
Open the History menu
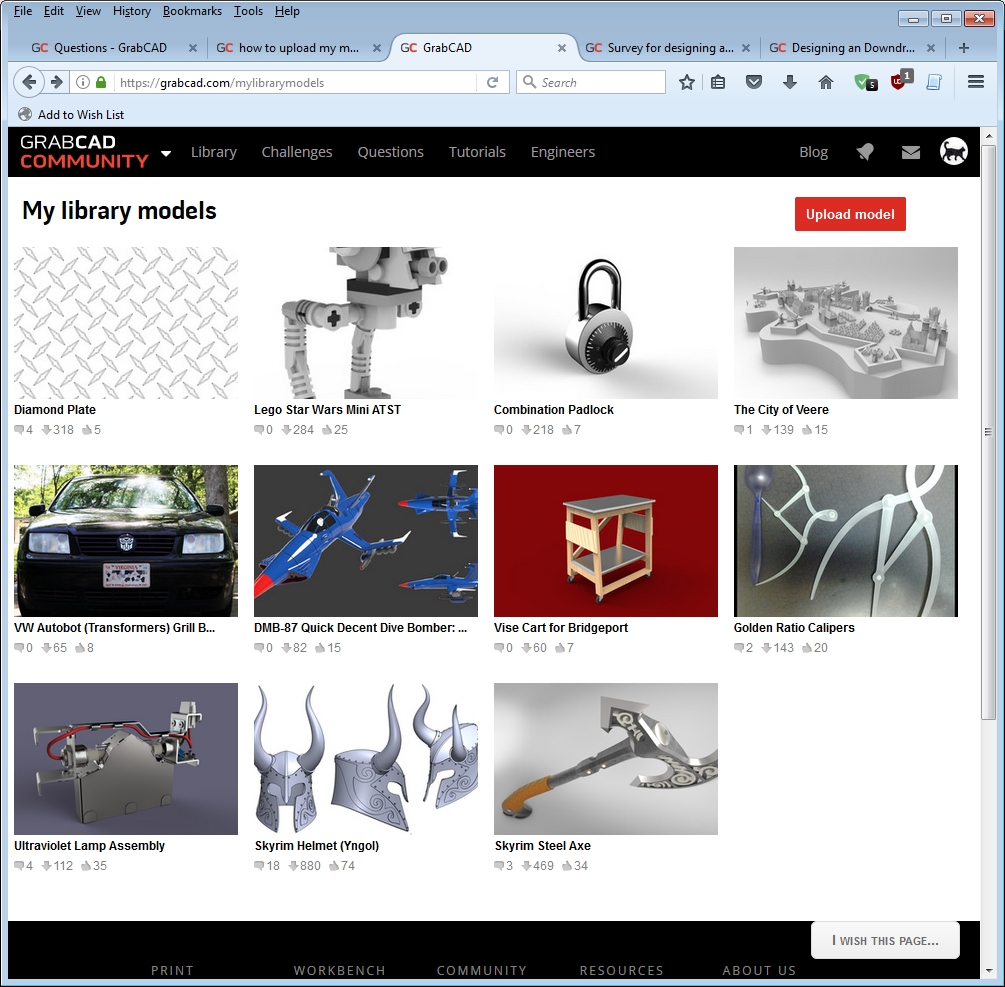[x=131, y=11]
